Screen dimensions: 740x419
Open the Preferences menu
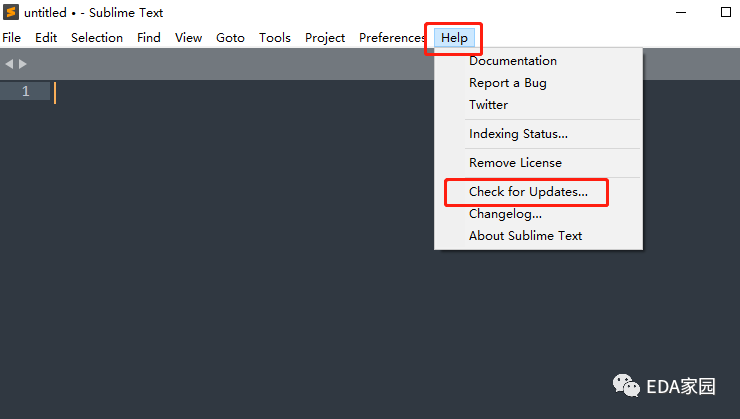pos(392,38)
